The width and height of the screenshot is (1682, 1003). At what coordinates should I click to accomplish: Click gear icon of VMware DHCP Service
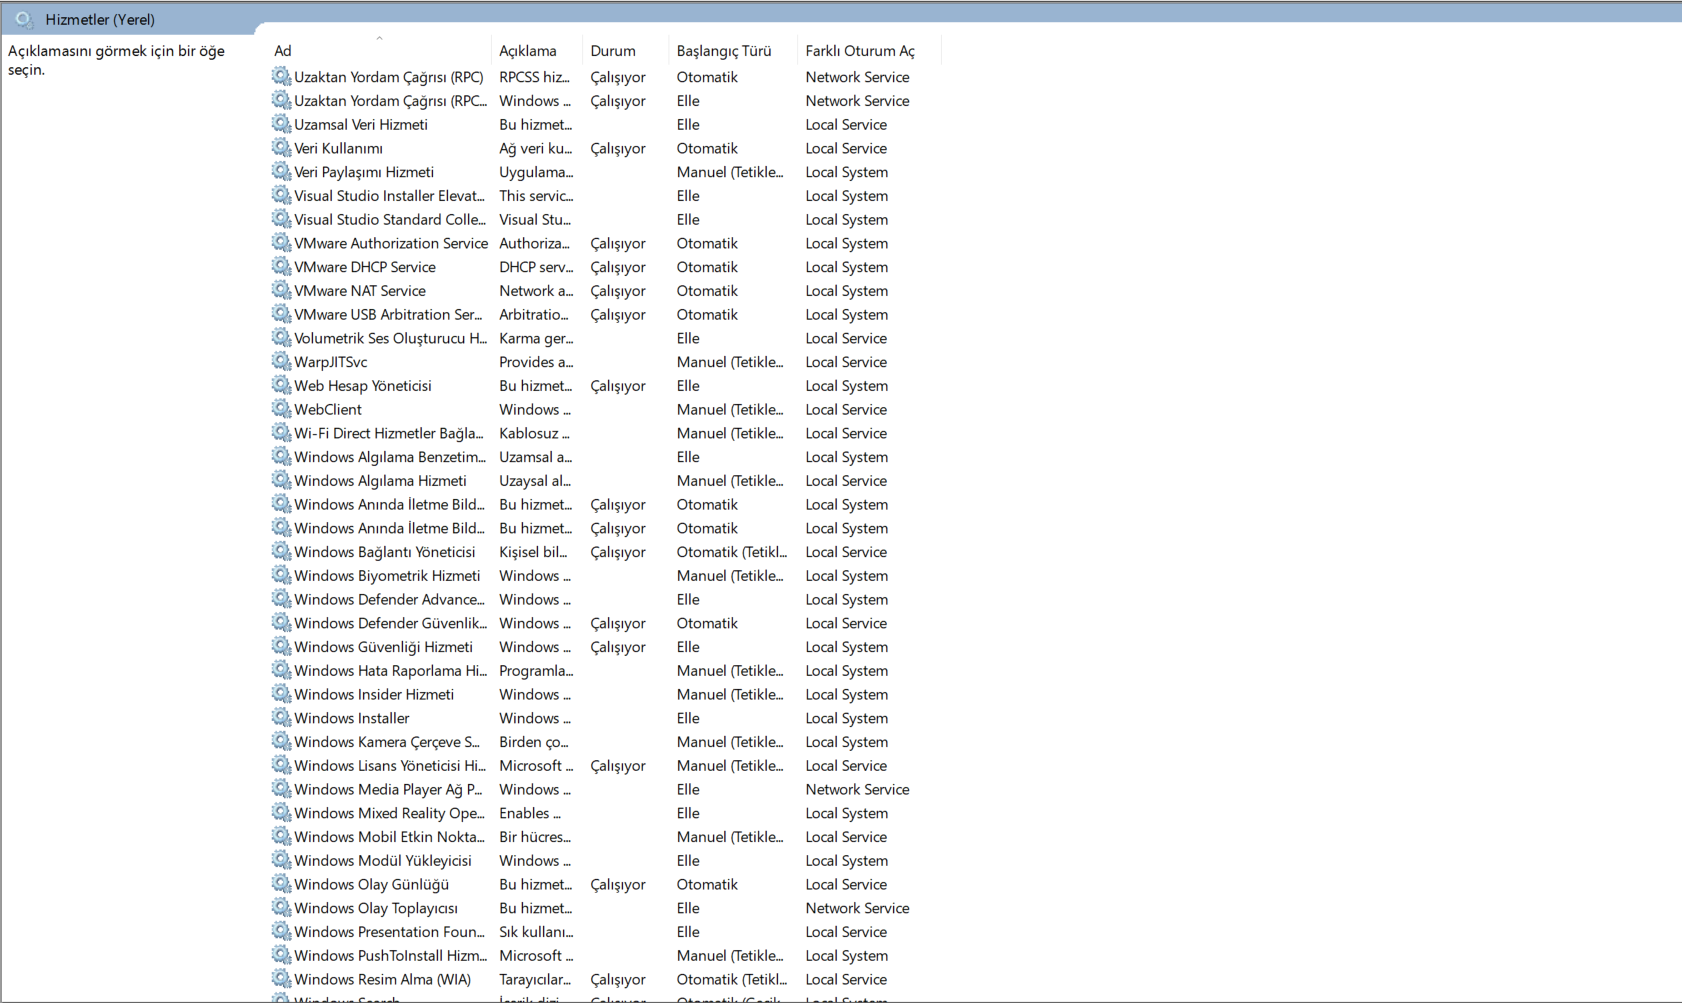tap(281, 267)
